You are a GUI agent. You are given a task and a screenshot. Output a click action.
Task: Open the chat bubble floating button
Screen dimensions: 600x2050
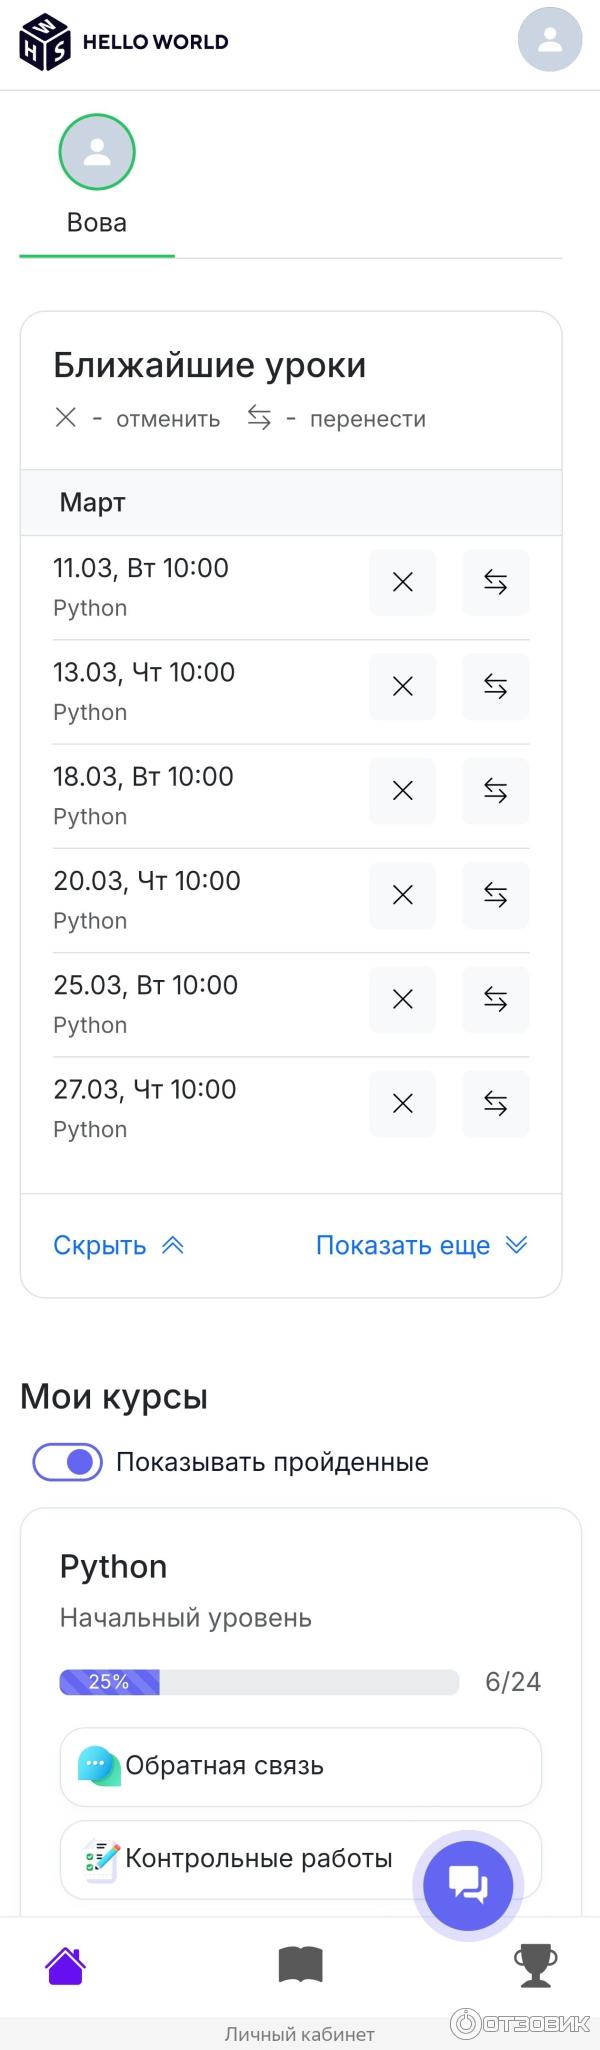tap(468, 1885)
